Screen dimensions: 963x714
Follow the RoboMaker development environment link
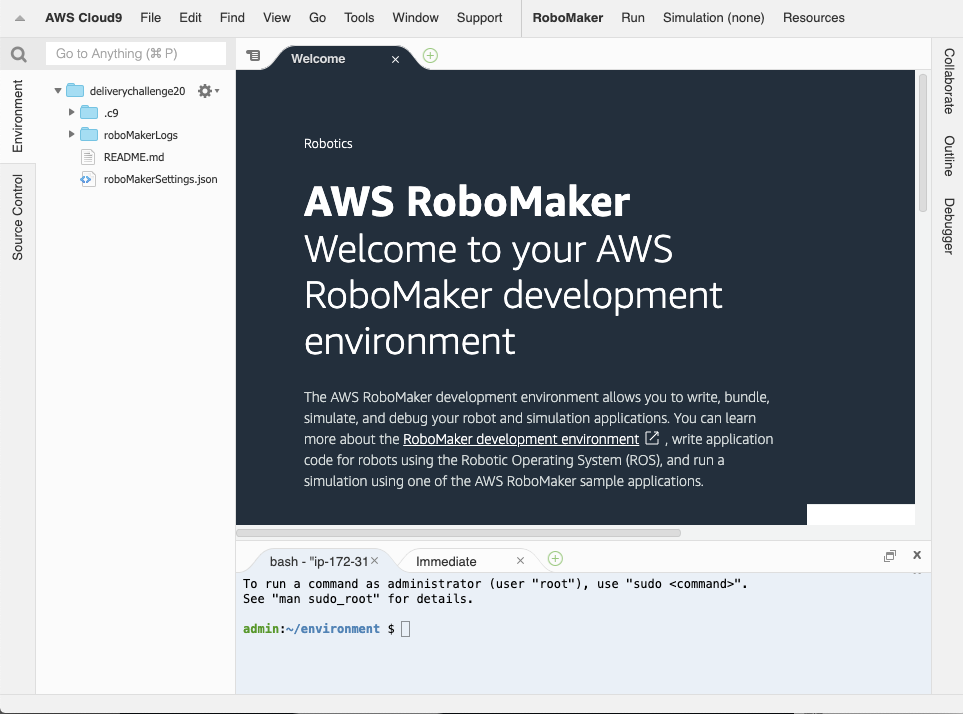[521, 439]
